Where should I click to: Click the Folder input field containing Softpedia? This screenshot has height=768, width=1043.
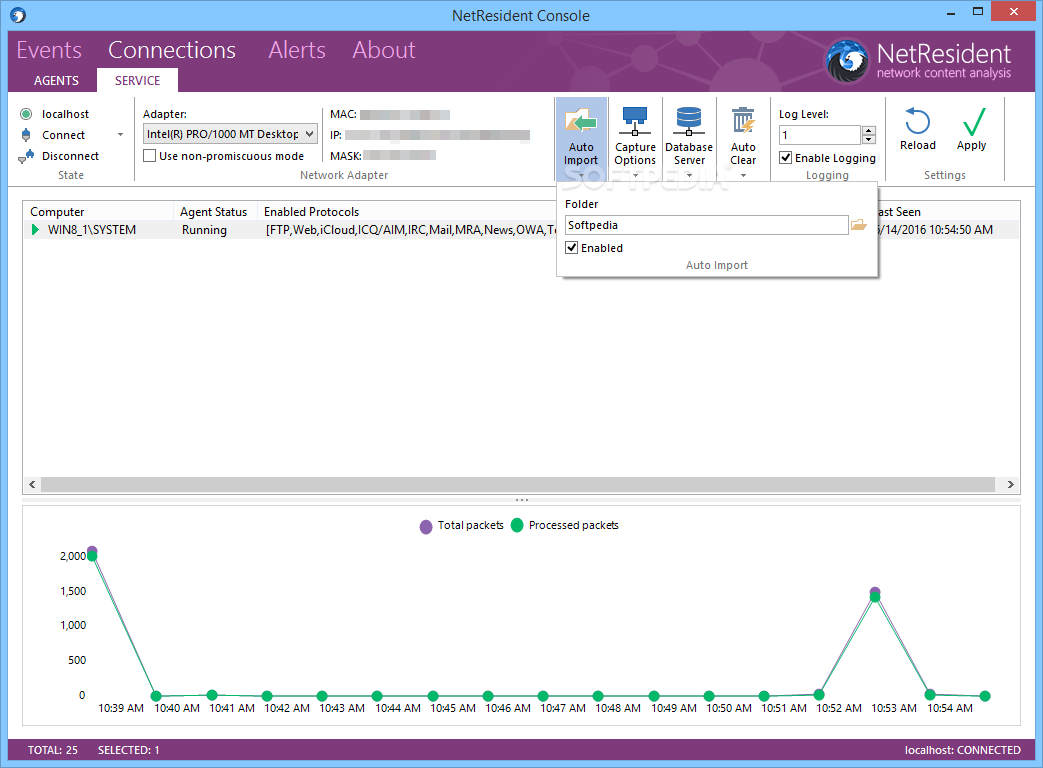[x=706, y=225]
